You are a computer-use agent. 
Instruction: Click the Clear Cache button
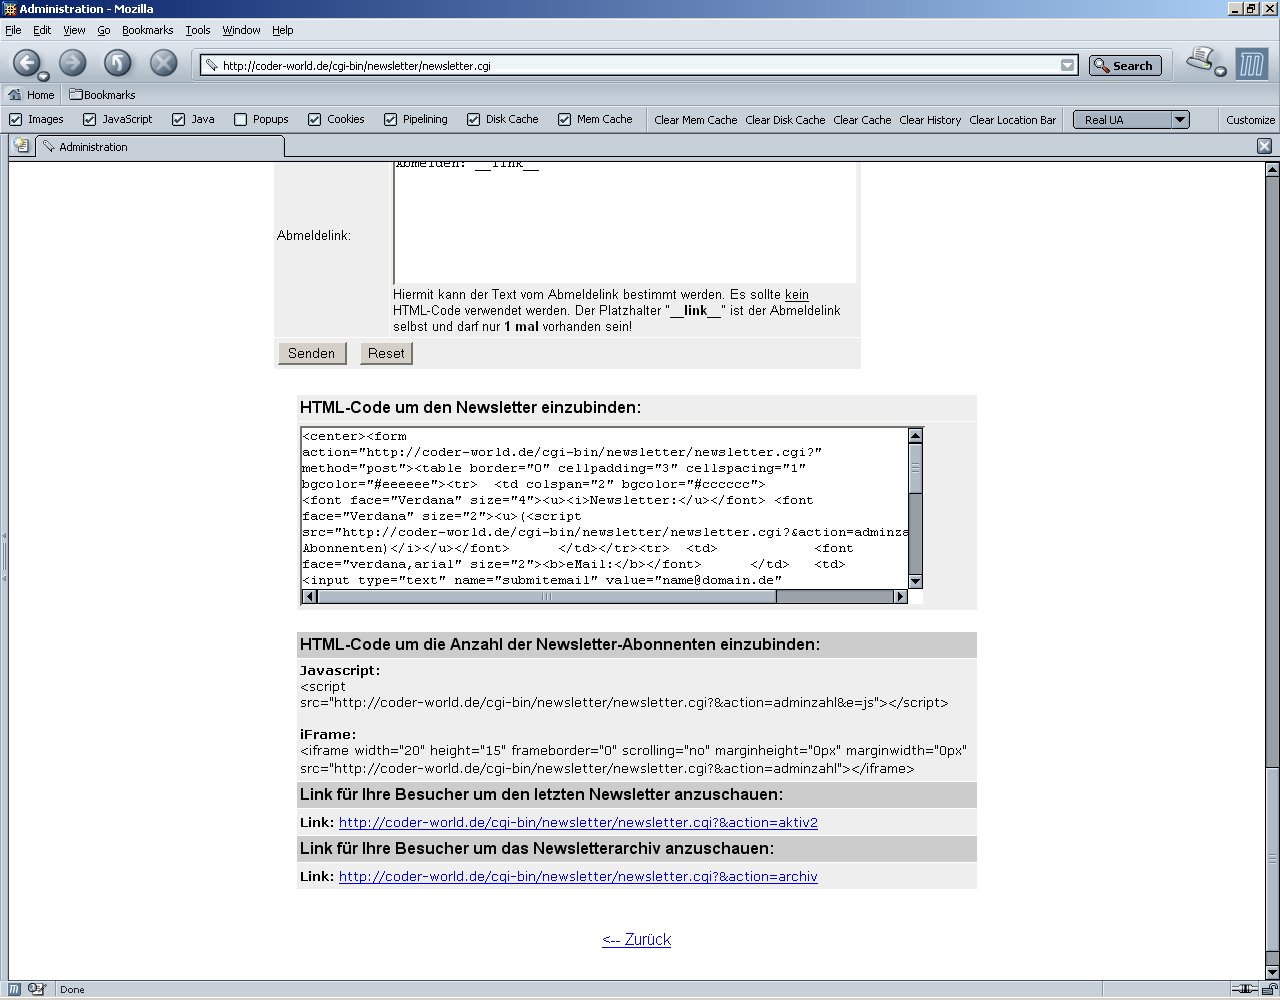[x=862, y=120]
